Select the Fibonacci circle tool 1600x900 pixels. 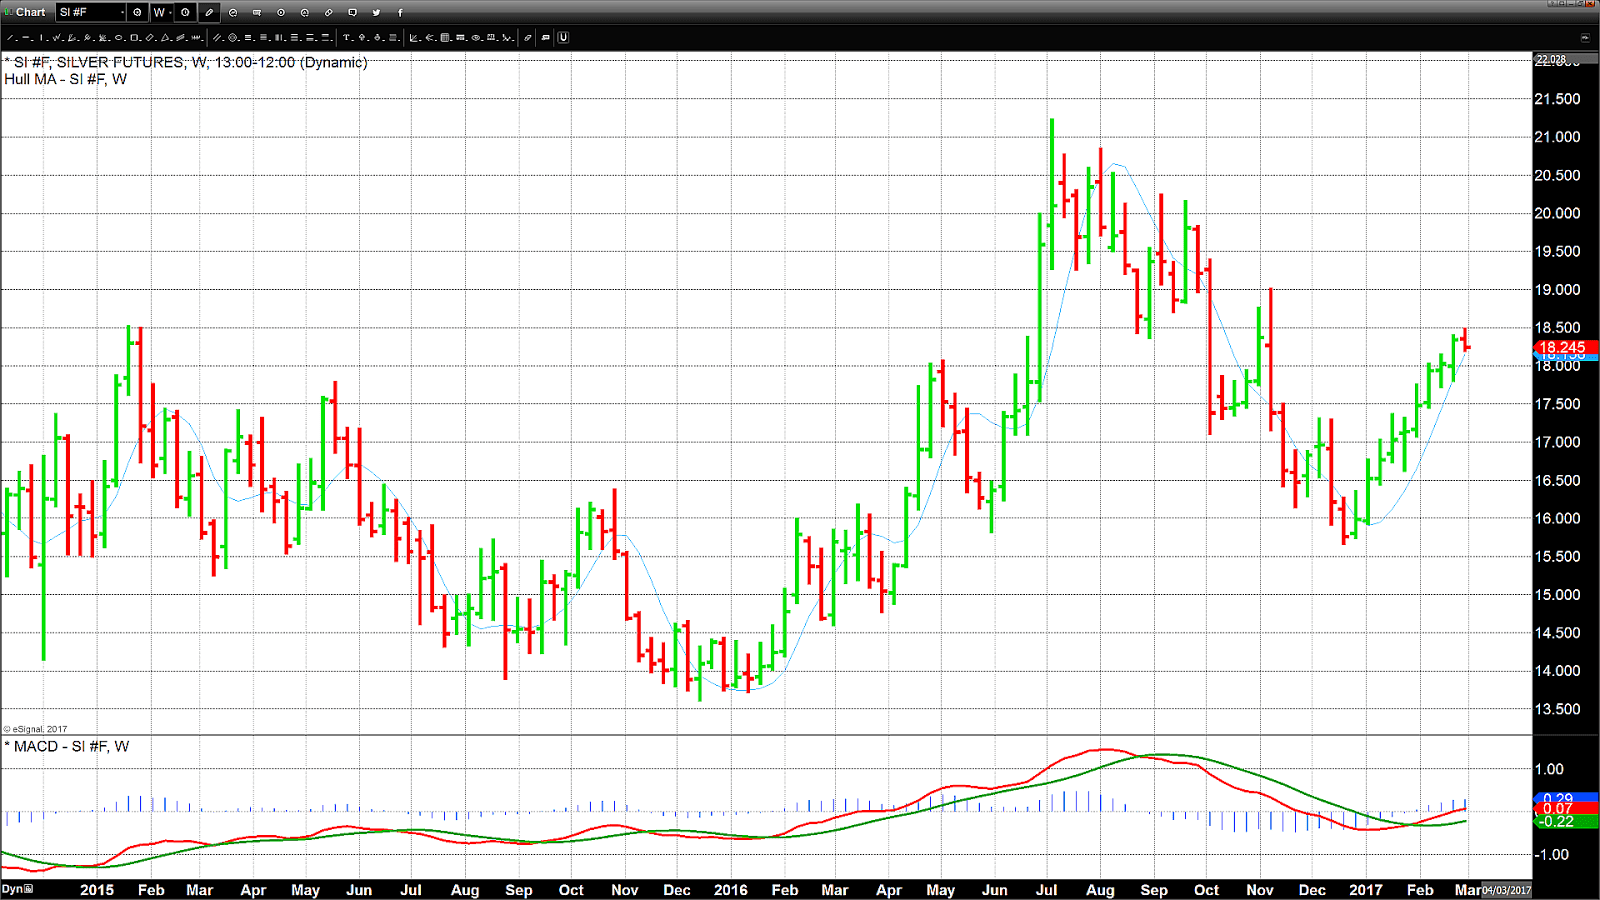coord(232,38)
